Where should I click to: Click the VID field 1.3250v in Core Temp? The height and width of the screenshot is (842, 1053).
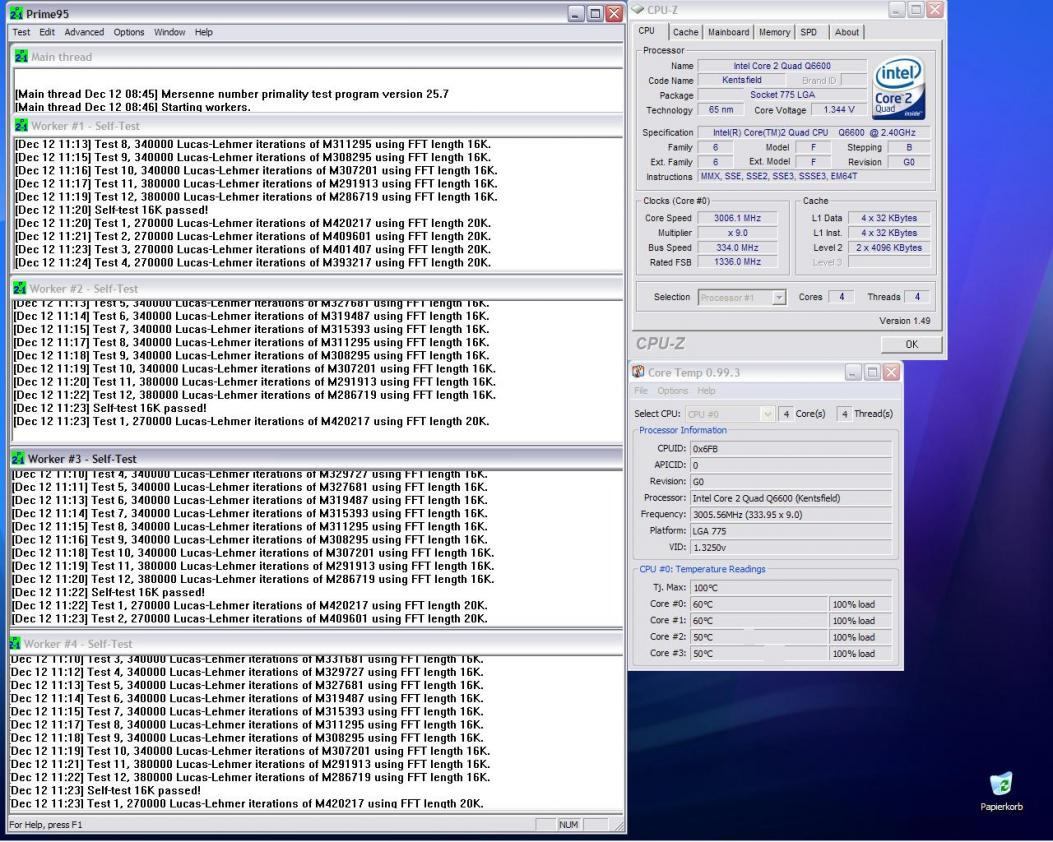[791, 547]
